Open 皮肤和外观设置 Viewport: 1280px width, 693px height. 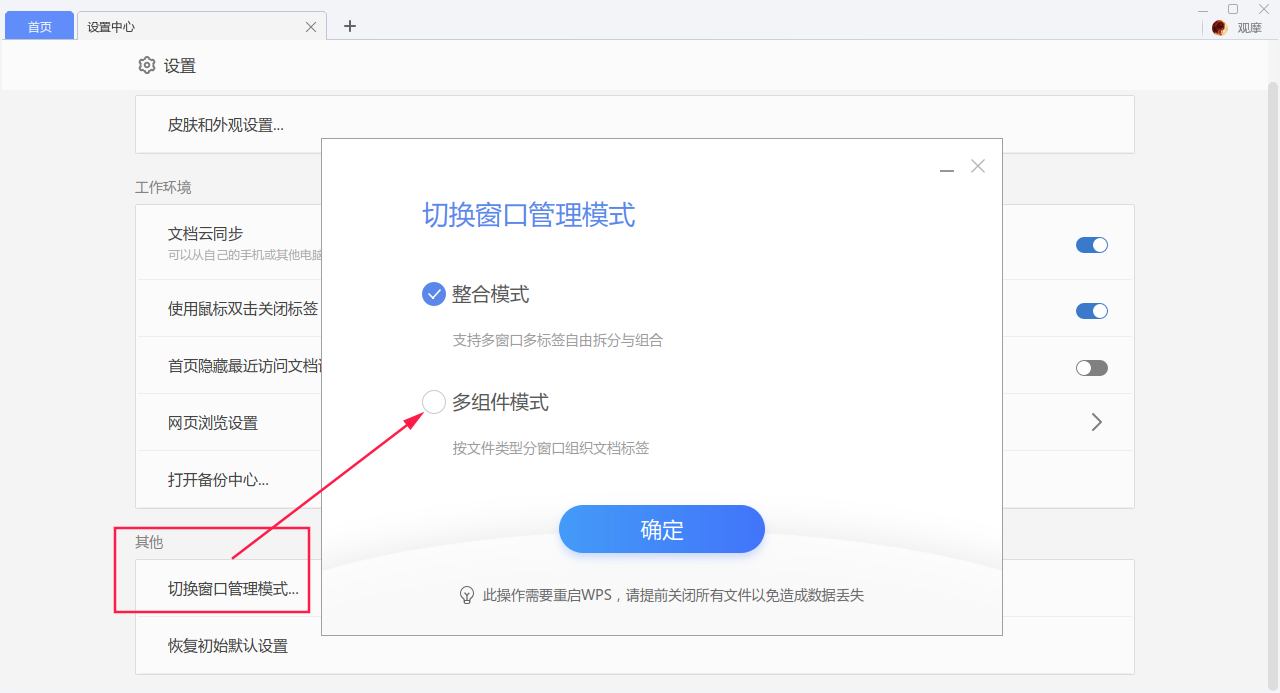(x=226, y=124)
